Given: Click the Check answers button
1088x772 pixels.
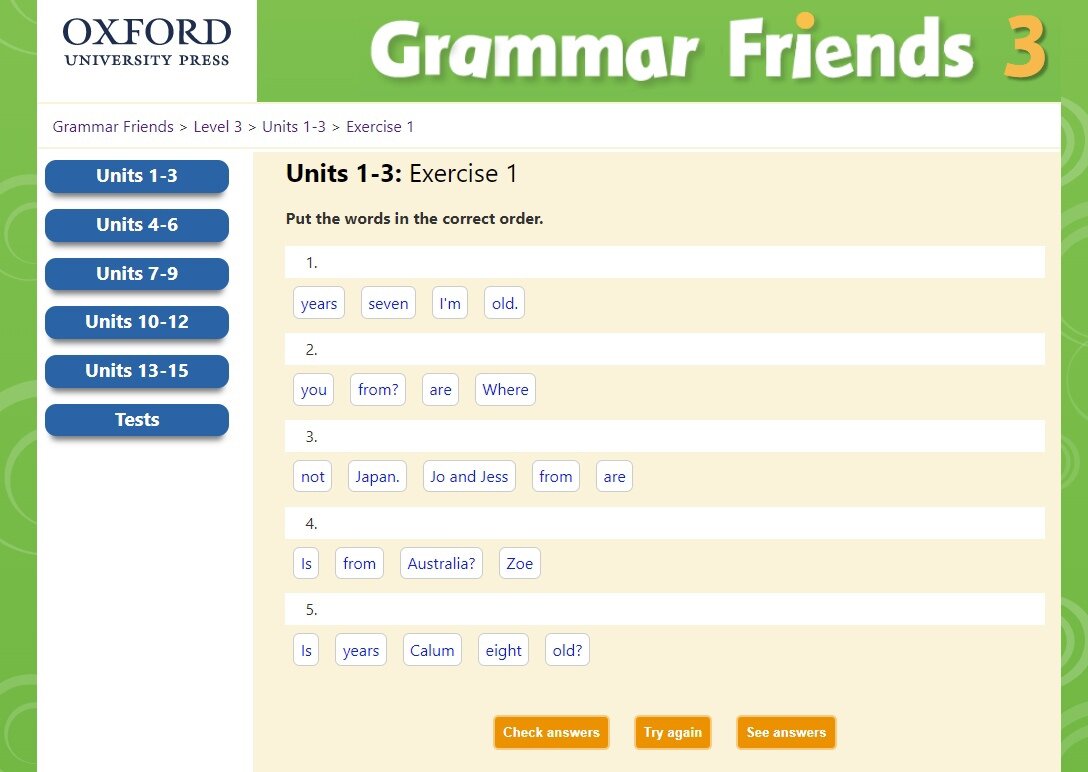Looking at the screenshot, I should click(x=551, y=732).
